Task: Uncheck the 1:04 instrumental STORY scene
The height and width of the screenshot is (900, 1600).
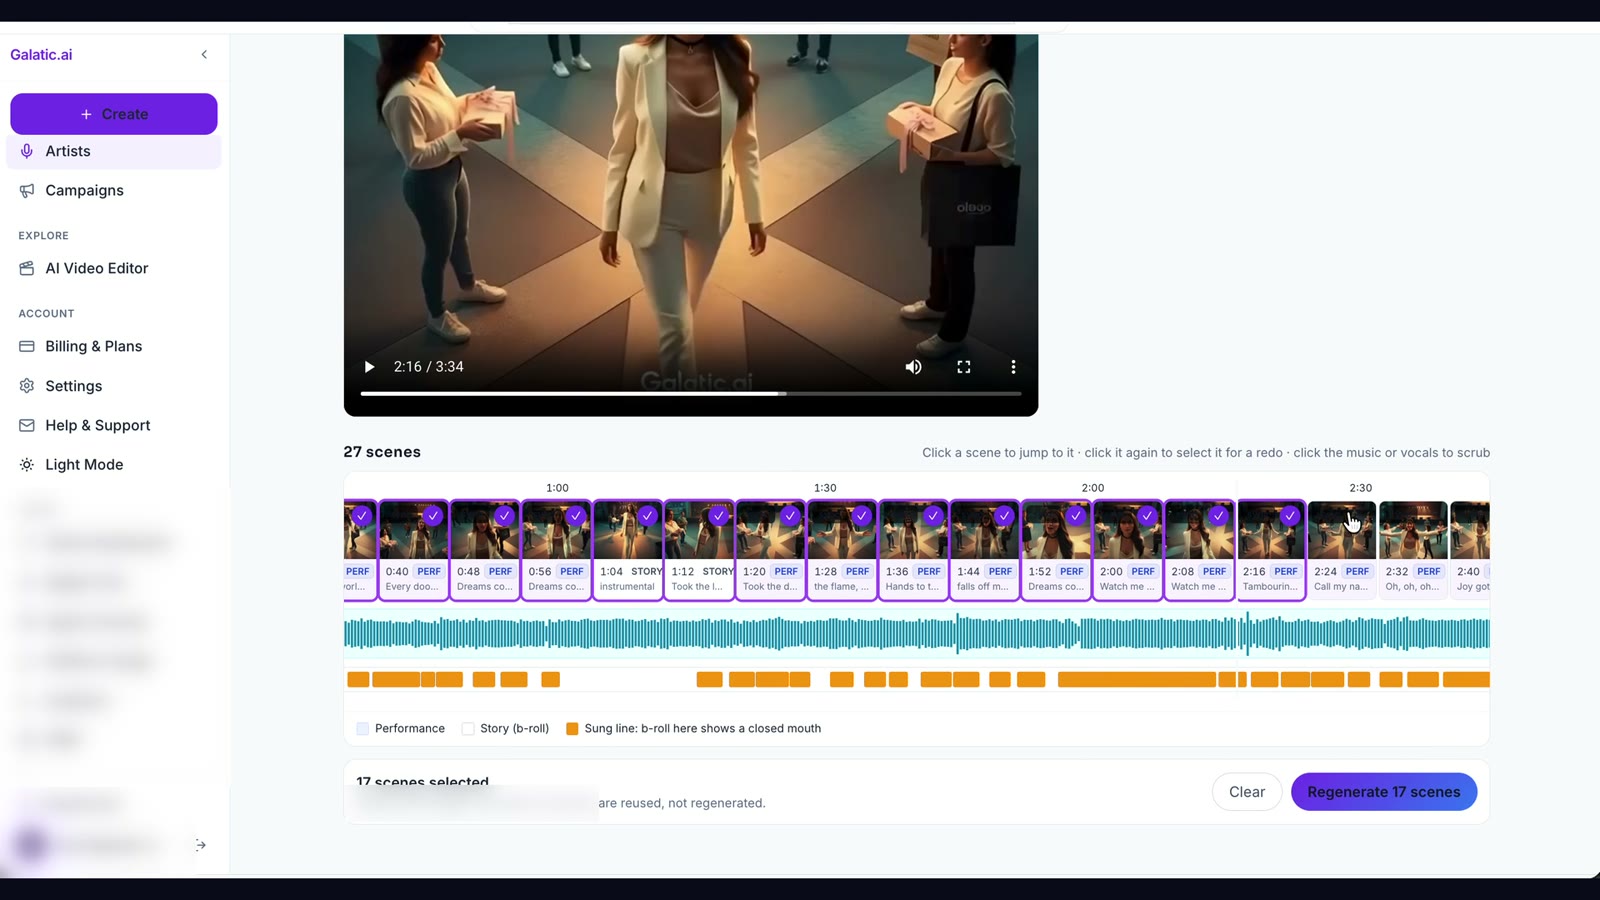Action: (x=648, y=516)
